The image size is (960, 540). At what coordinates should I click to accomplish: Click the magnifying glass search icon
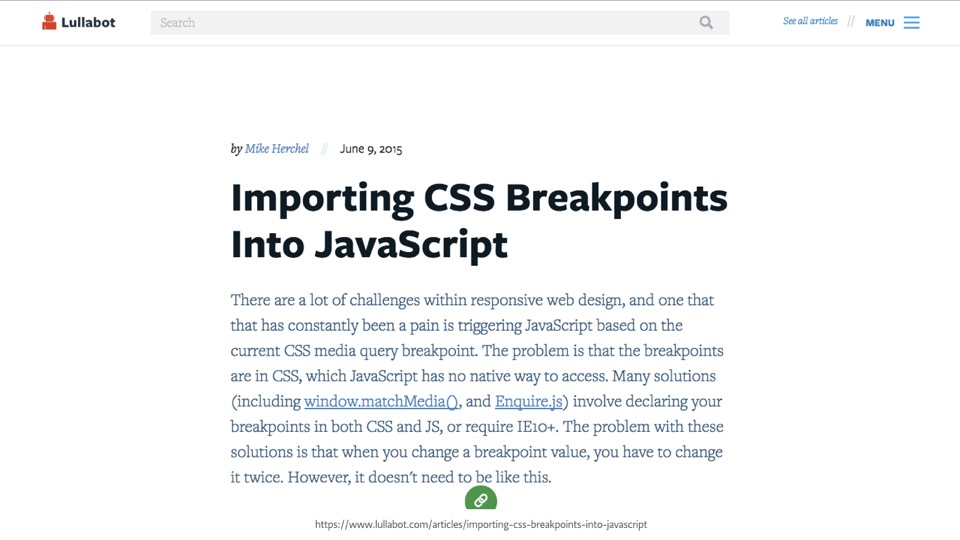pyautogui.click(x=706, y=23)
